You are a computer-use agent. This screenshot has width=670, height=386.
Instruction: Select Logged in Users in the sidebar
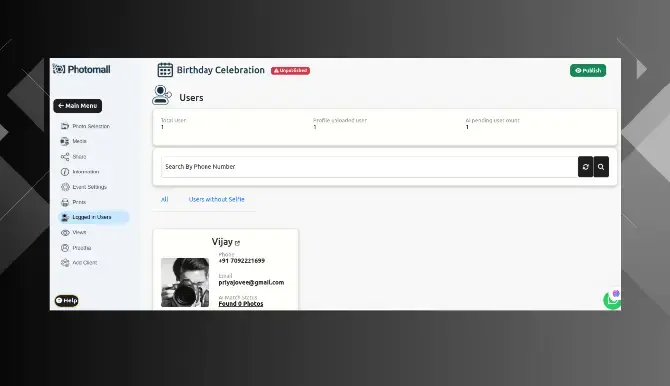coord(93,217)
